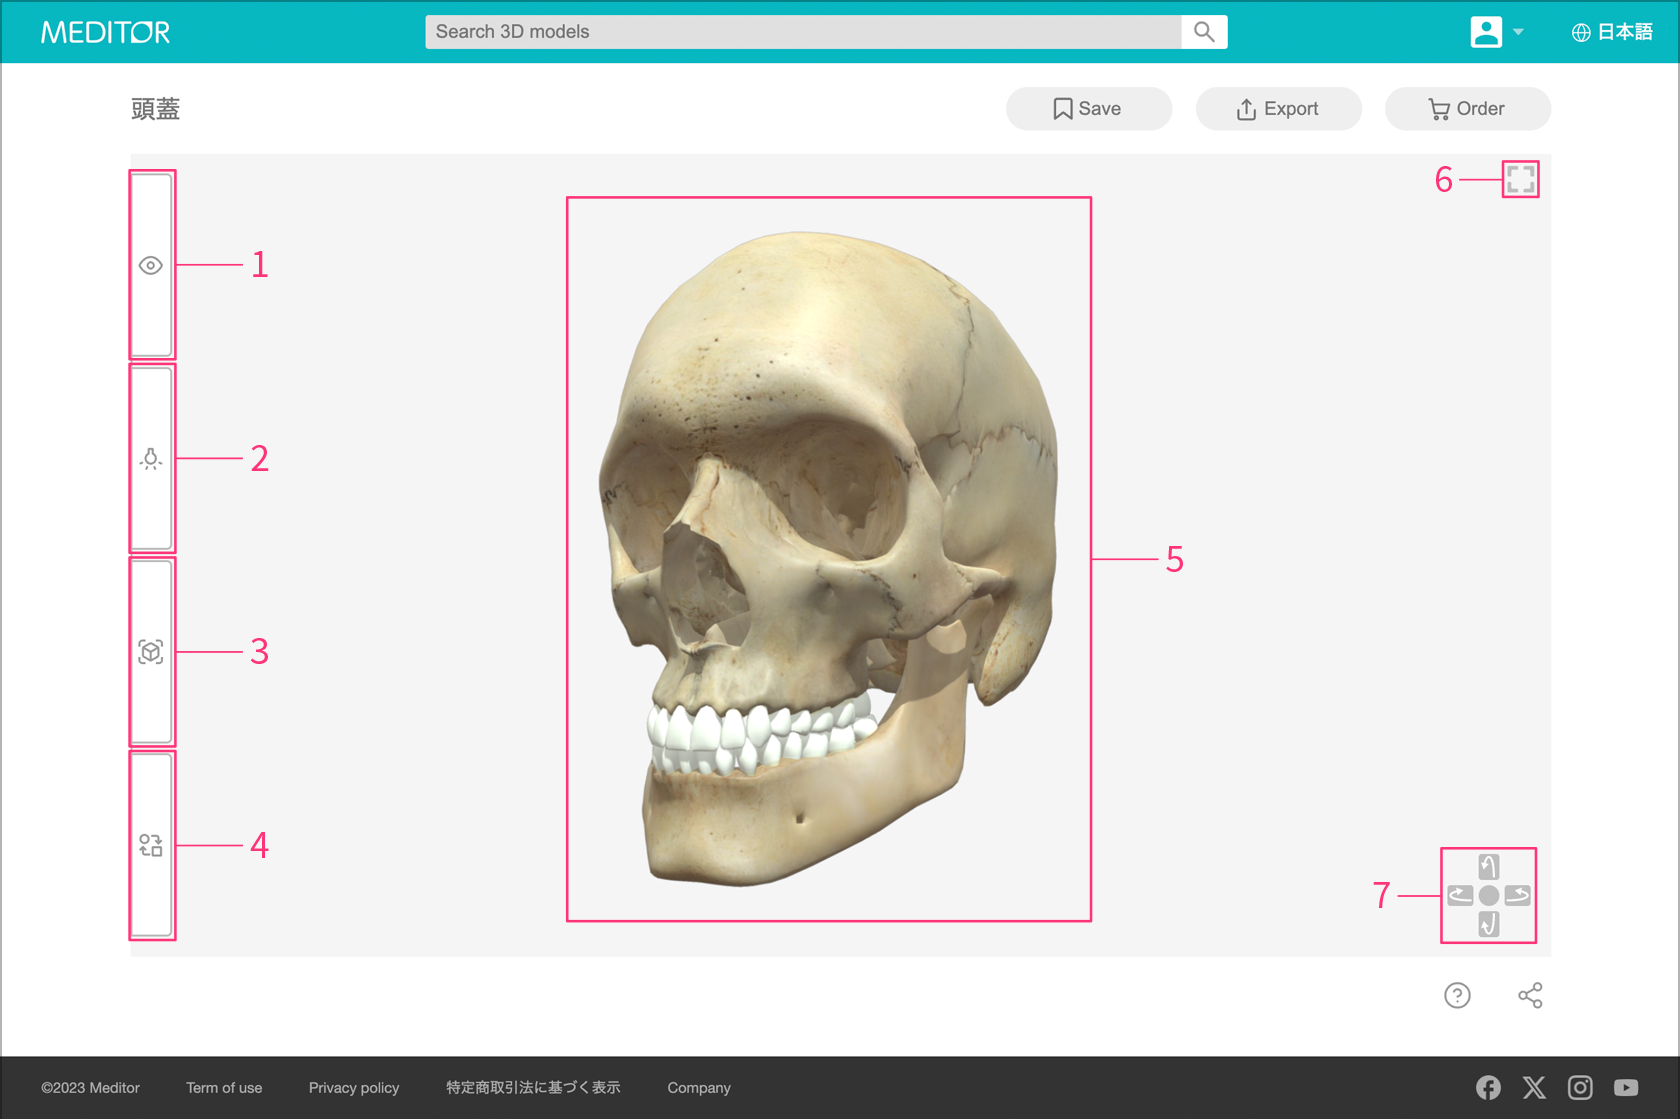Select the 3D cube view tool

[151, 652]
